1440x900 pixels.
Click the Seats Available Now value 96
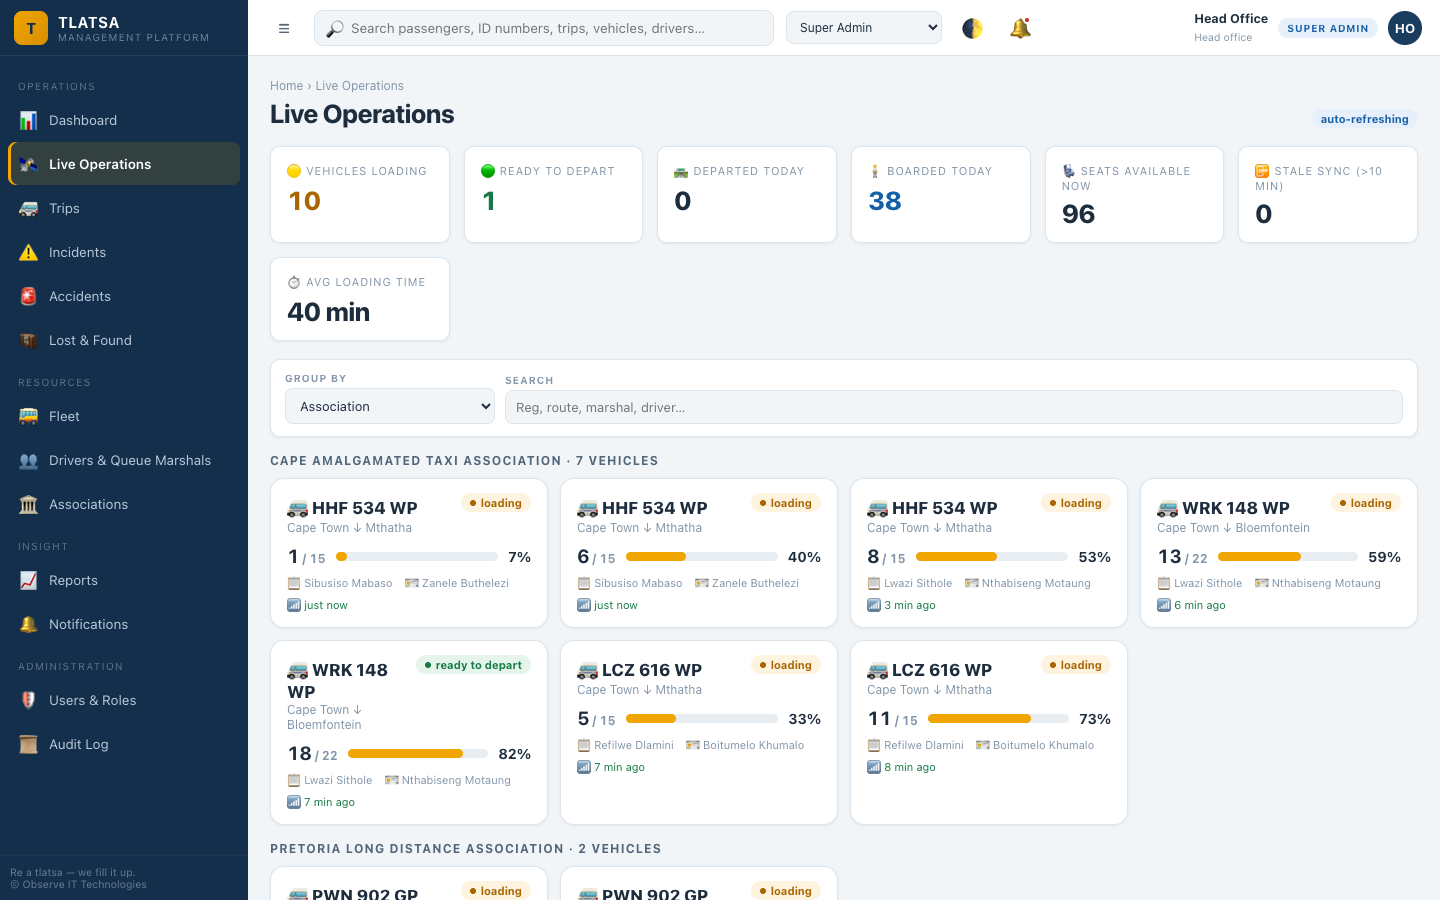[1079, 214]
